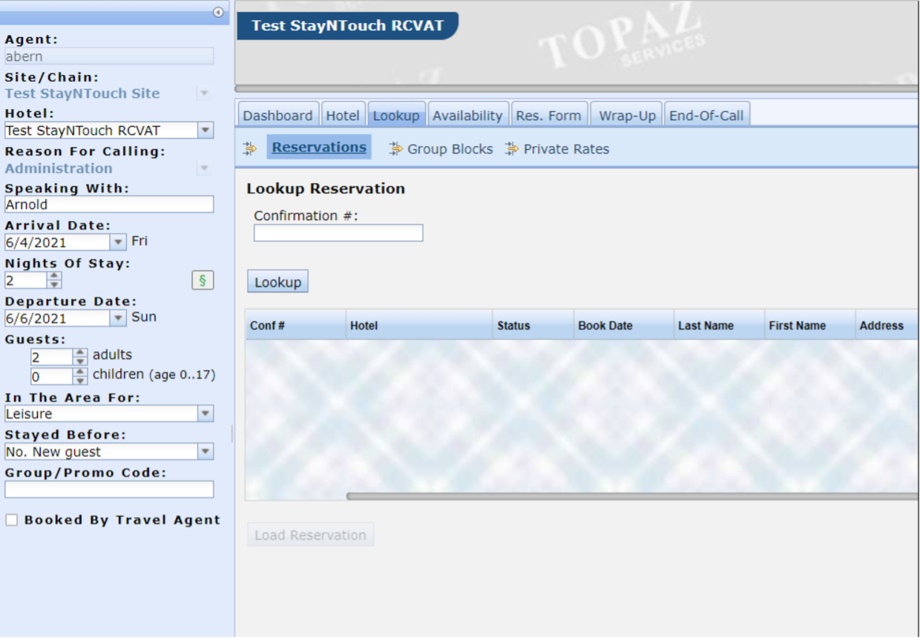Click the Nights Of Stay number field

26,280
